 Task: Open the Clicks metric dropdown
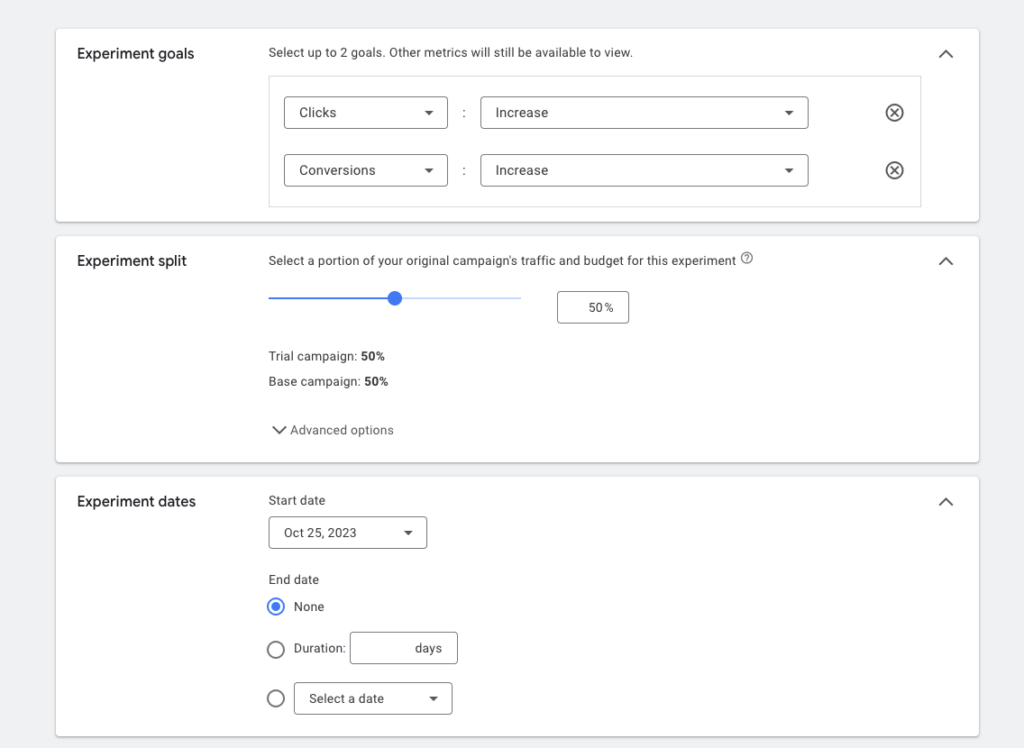(x=365, y=112)
